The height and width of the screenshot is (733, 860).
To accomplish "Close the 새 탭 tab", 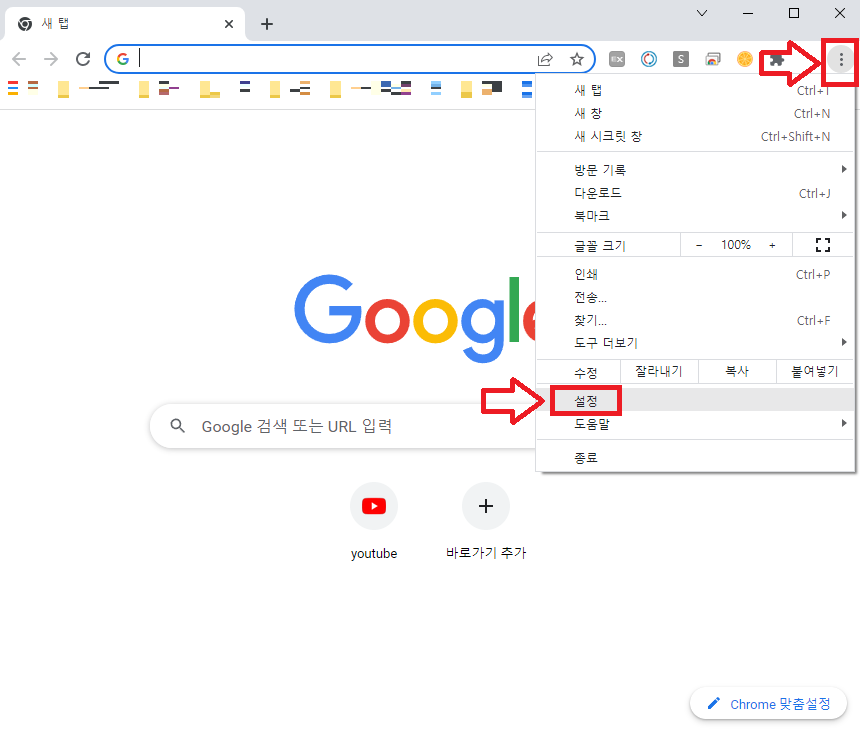I will pyautogui.click(x=229, y=24).
